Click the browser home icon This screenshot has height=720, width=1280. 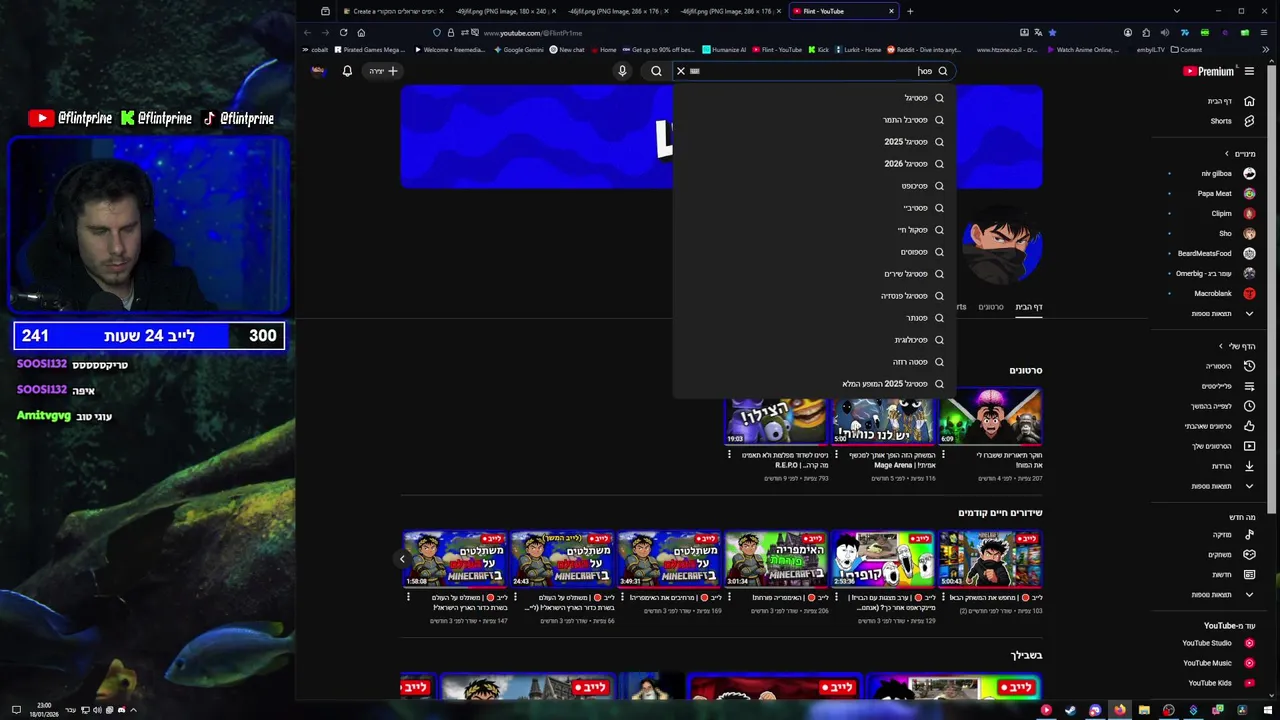point(361,32)
